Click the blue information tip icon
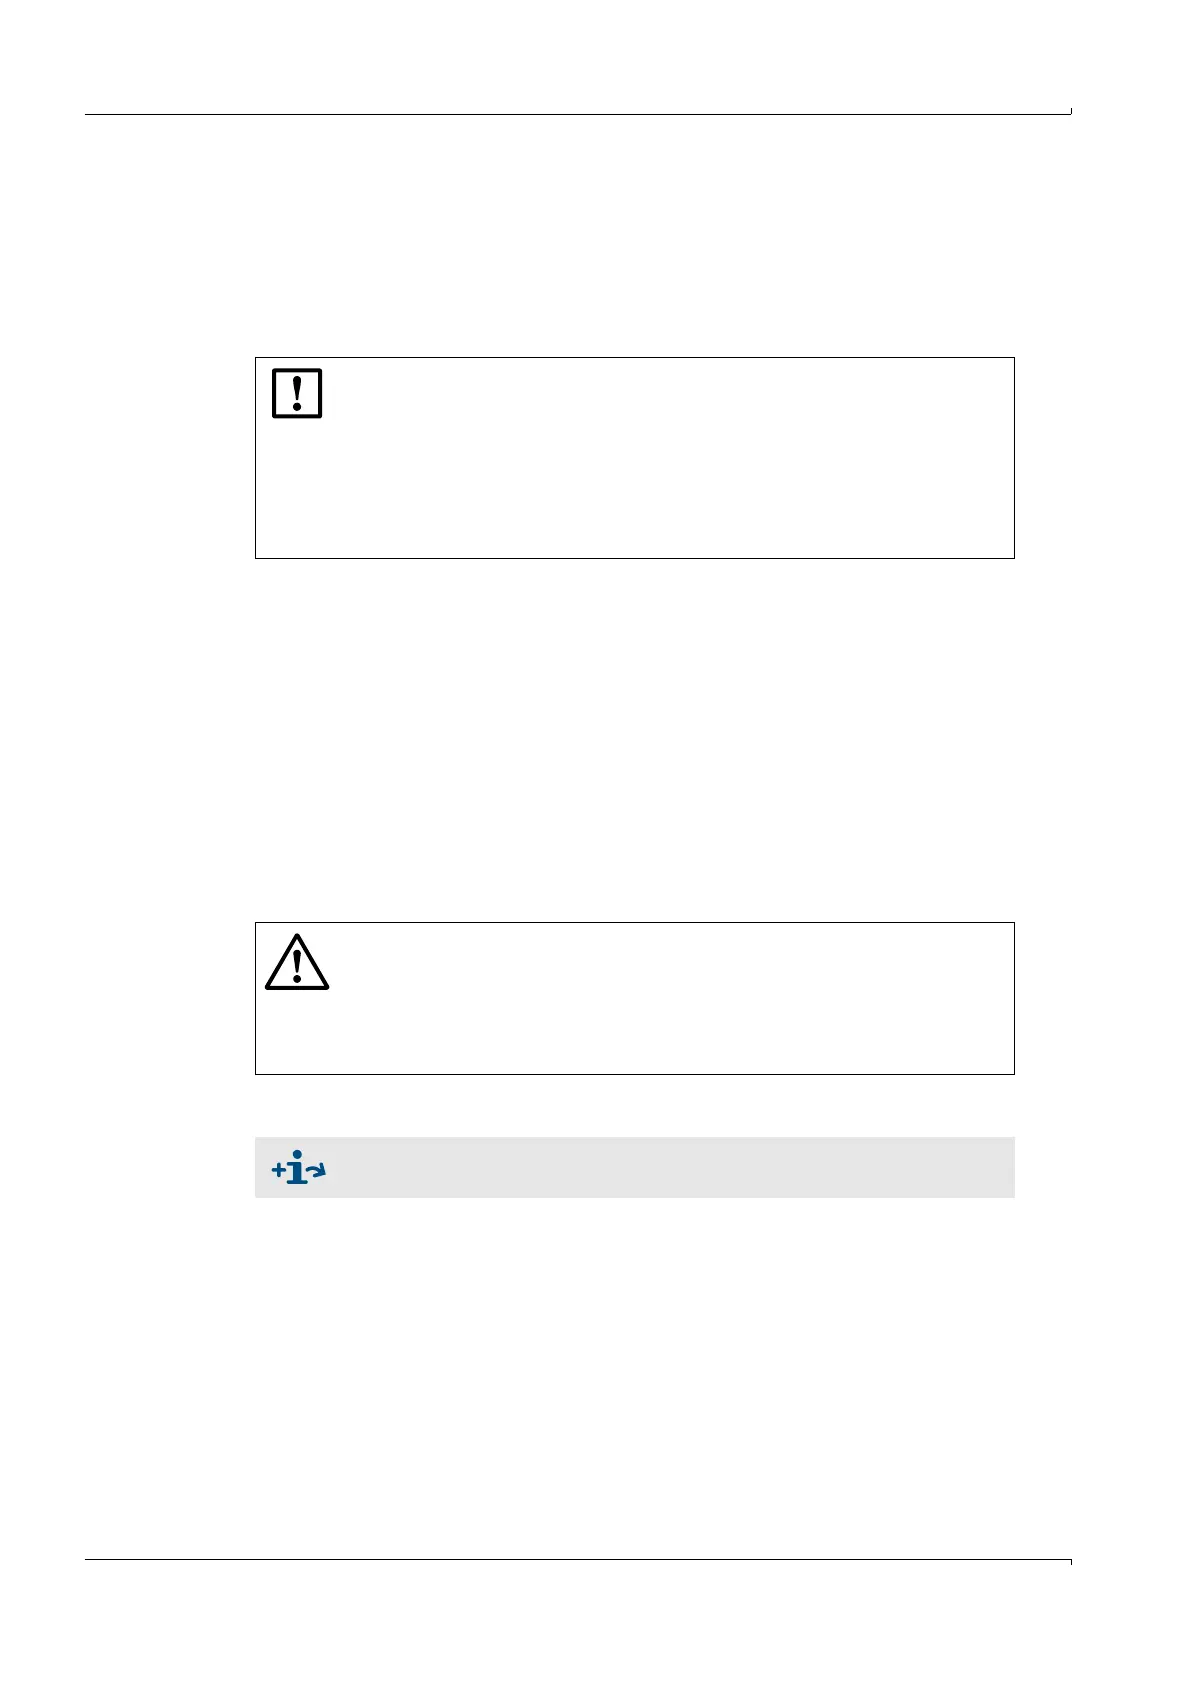 coord(299,1168)
